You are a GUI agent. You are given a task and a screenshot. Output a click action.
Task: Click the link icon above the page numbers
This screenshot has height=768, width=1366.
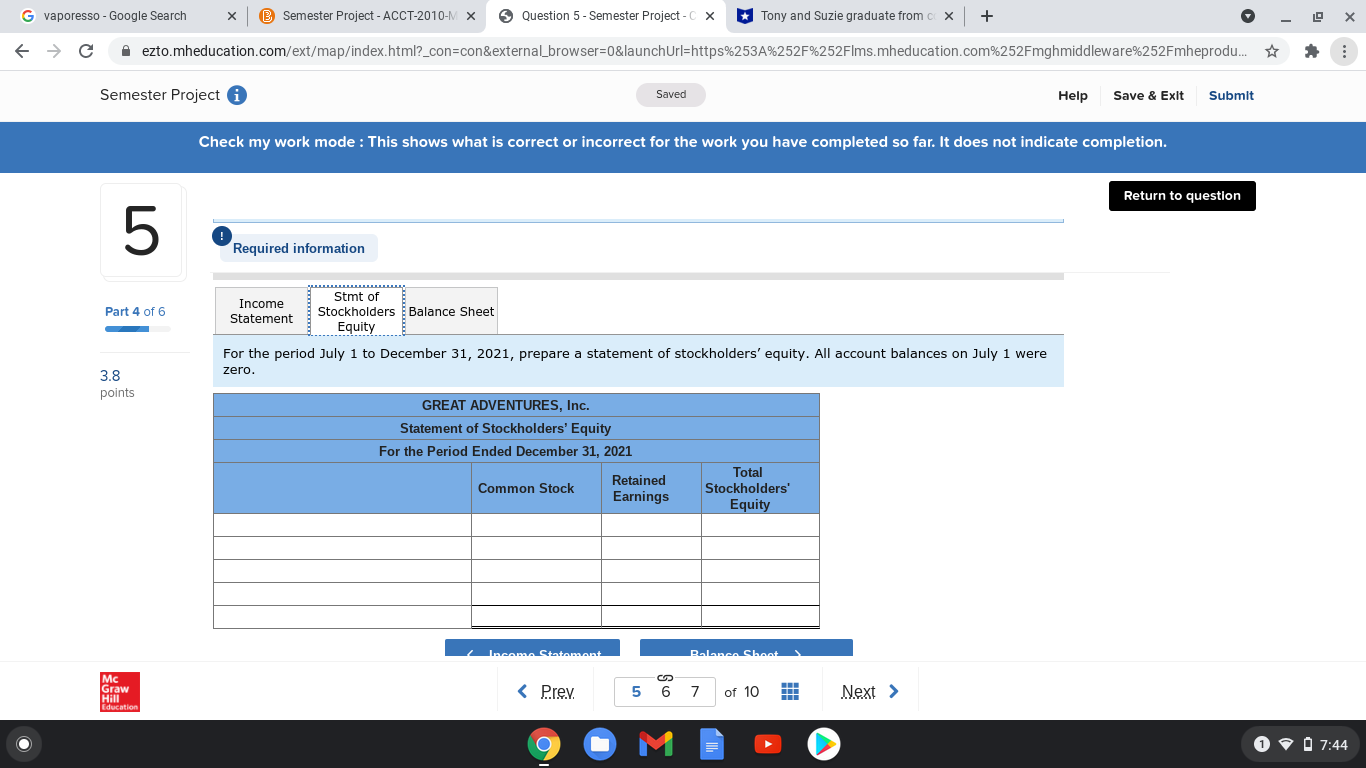[664, 677]
